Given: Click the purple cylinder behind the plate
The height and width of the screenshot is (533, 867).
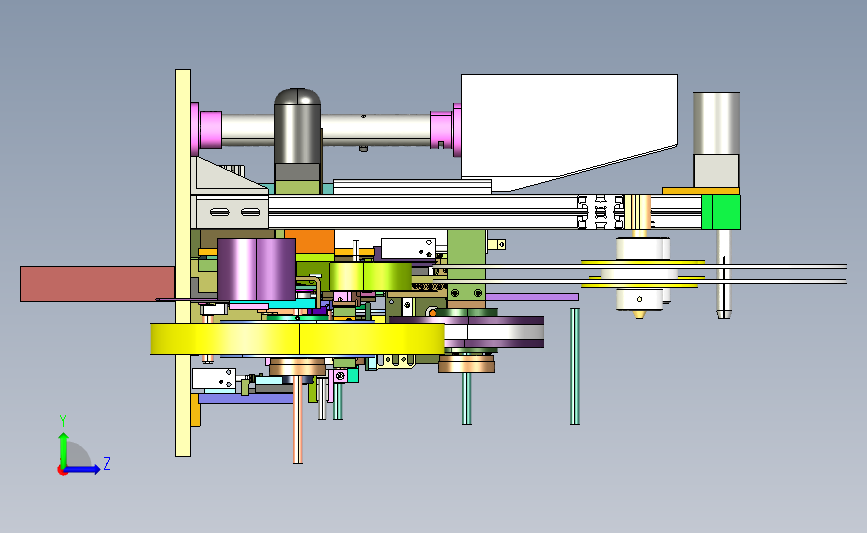Looking at the screenshot, I should point(256,270).
